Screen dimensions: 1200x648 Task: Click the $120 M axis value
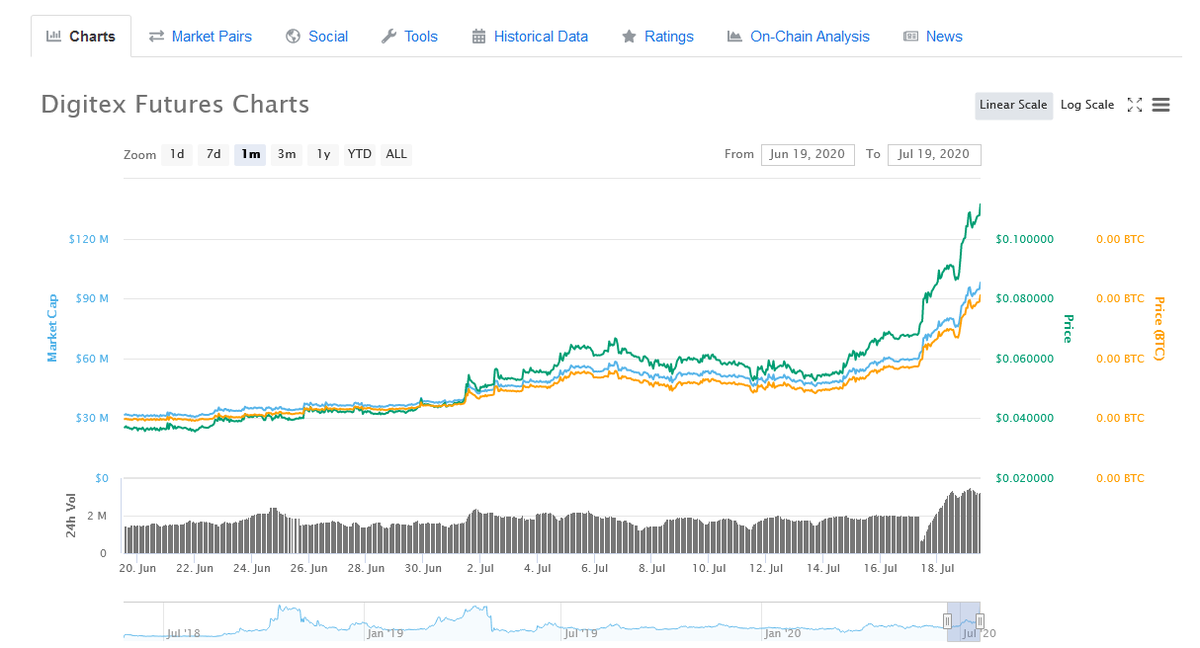(x=89, y=239)
